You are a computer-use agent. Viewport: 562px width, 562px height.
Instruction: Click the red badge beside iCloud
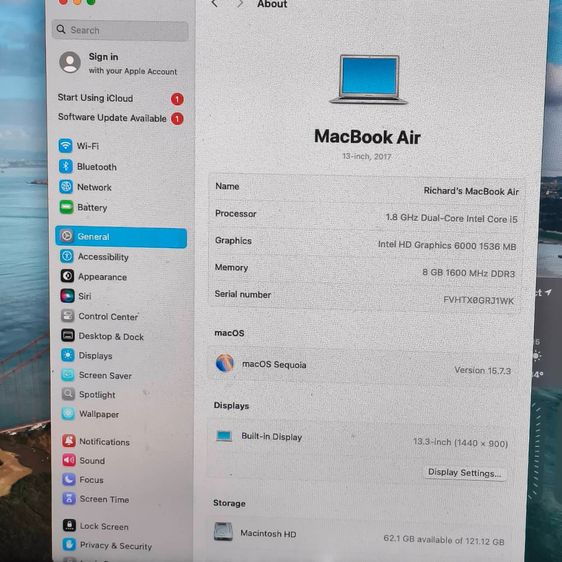[x=177, y=99]
